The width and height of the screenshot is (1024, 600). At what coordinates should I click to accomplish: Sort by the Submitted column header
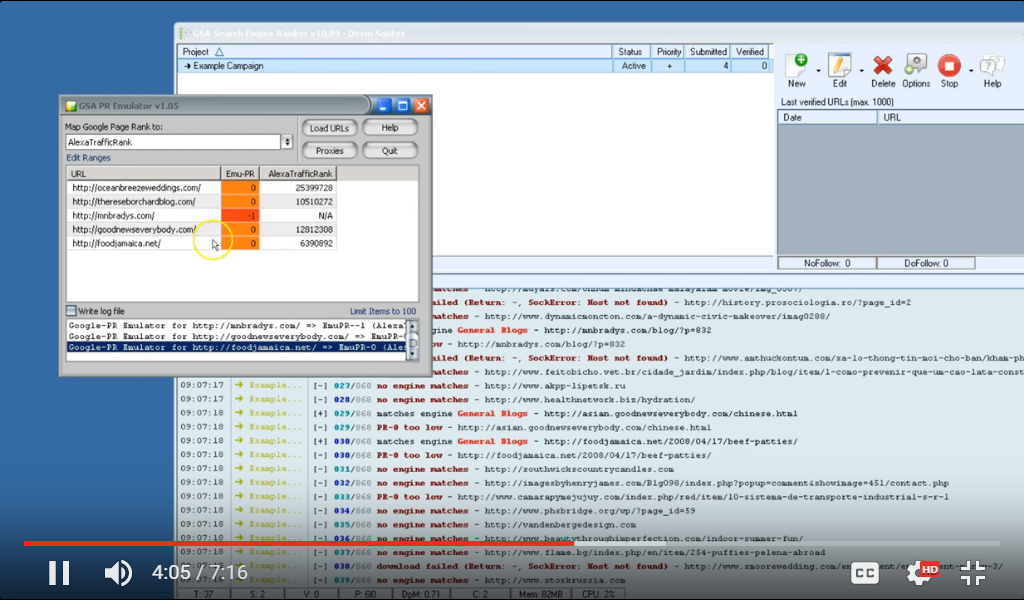click(x=708, y=52)
